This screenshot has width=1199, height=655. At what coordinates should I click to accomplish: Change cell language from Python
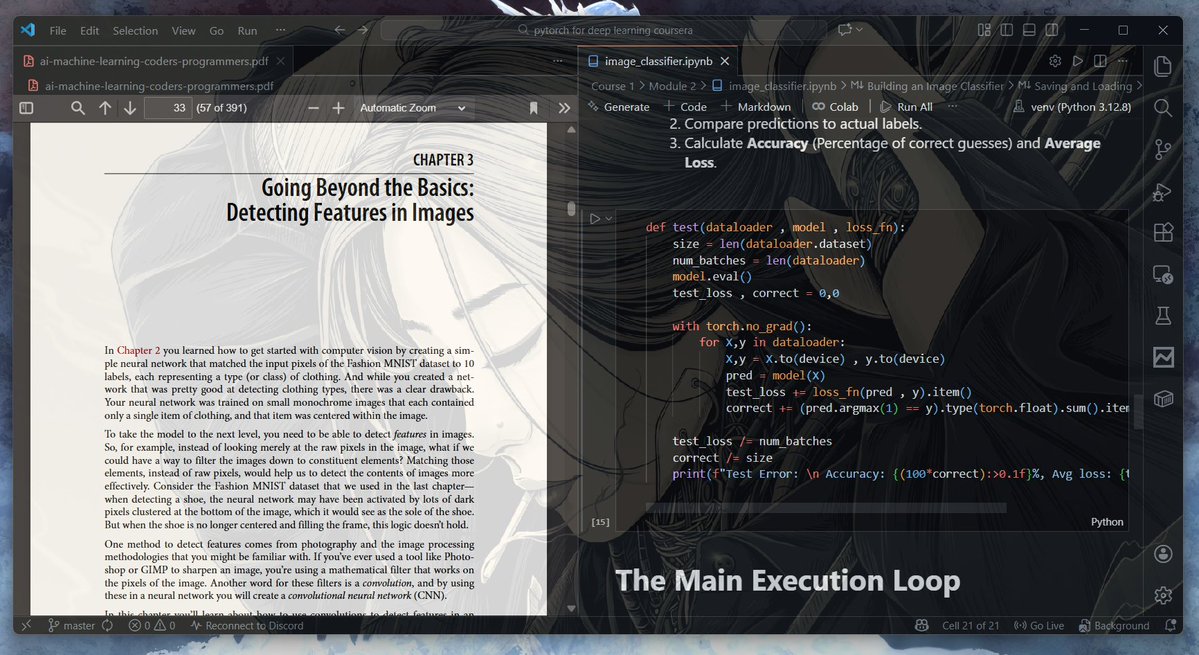coord(1106,522)
